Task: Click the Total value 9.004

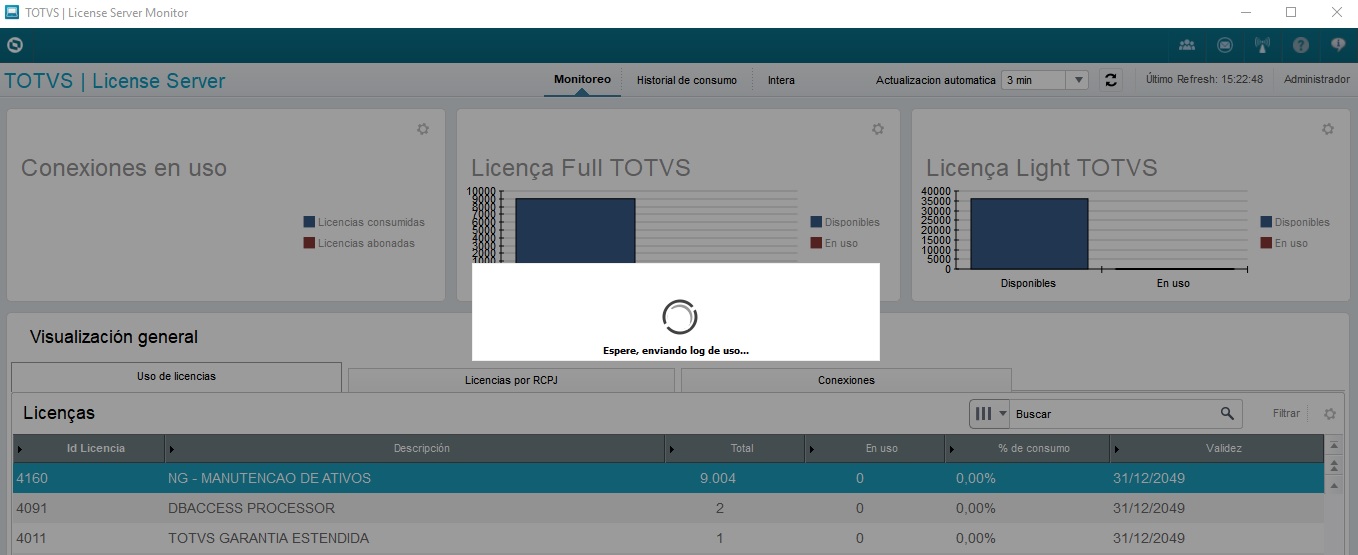Action: click(718, 478)
